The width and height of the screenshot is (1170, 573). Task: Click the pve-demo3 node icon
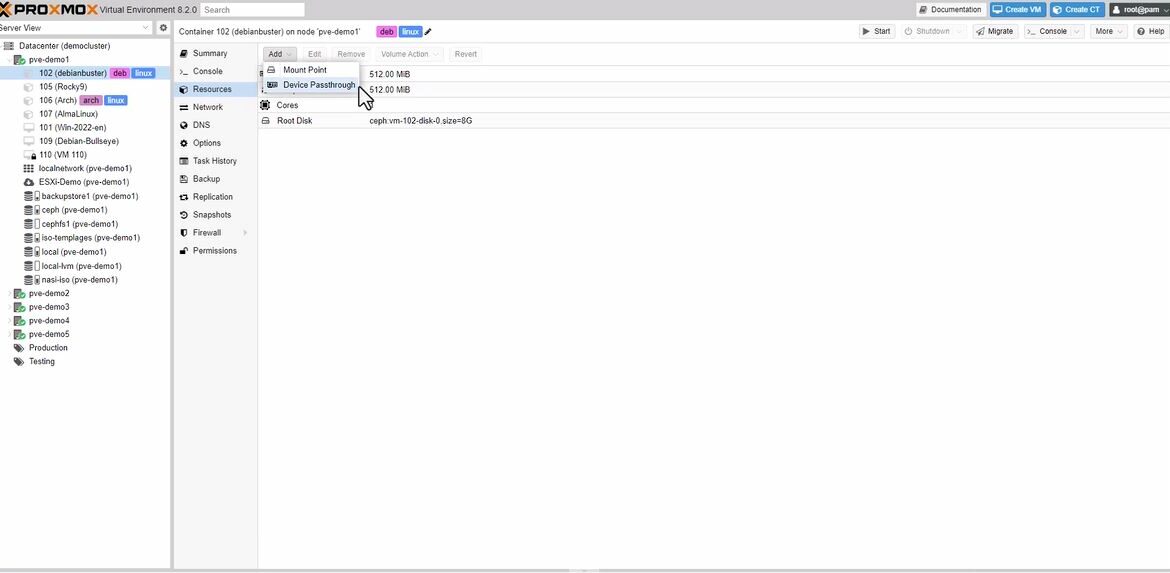coord(20,307)
